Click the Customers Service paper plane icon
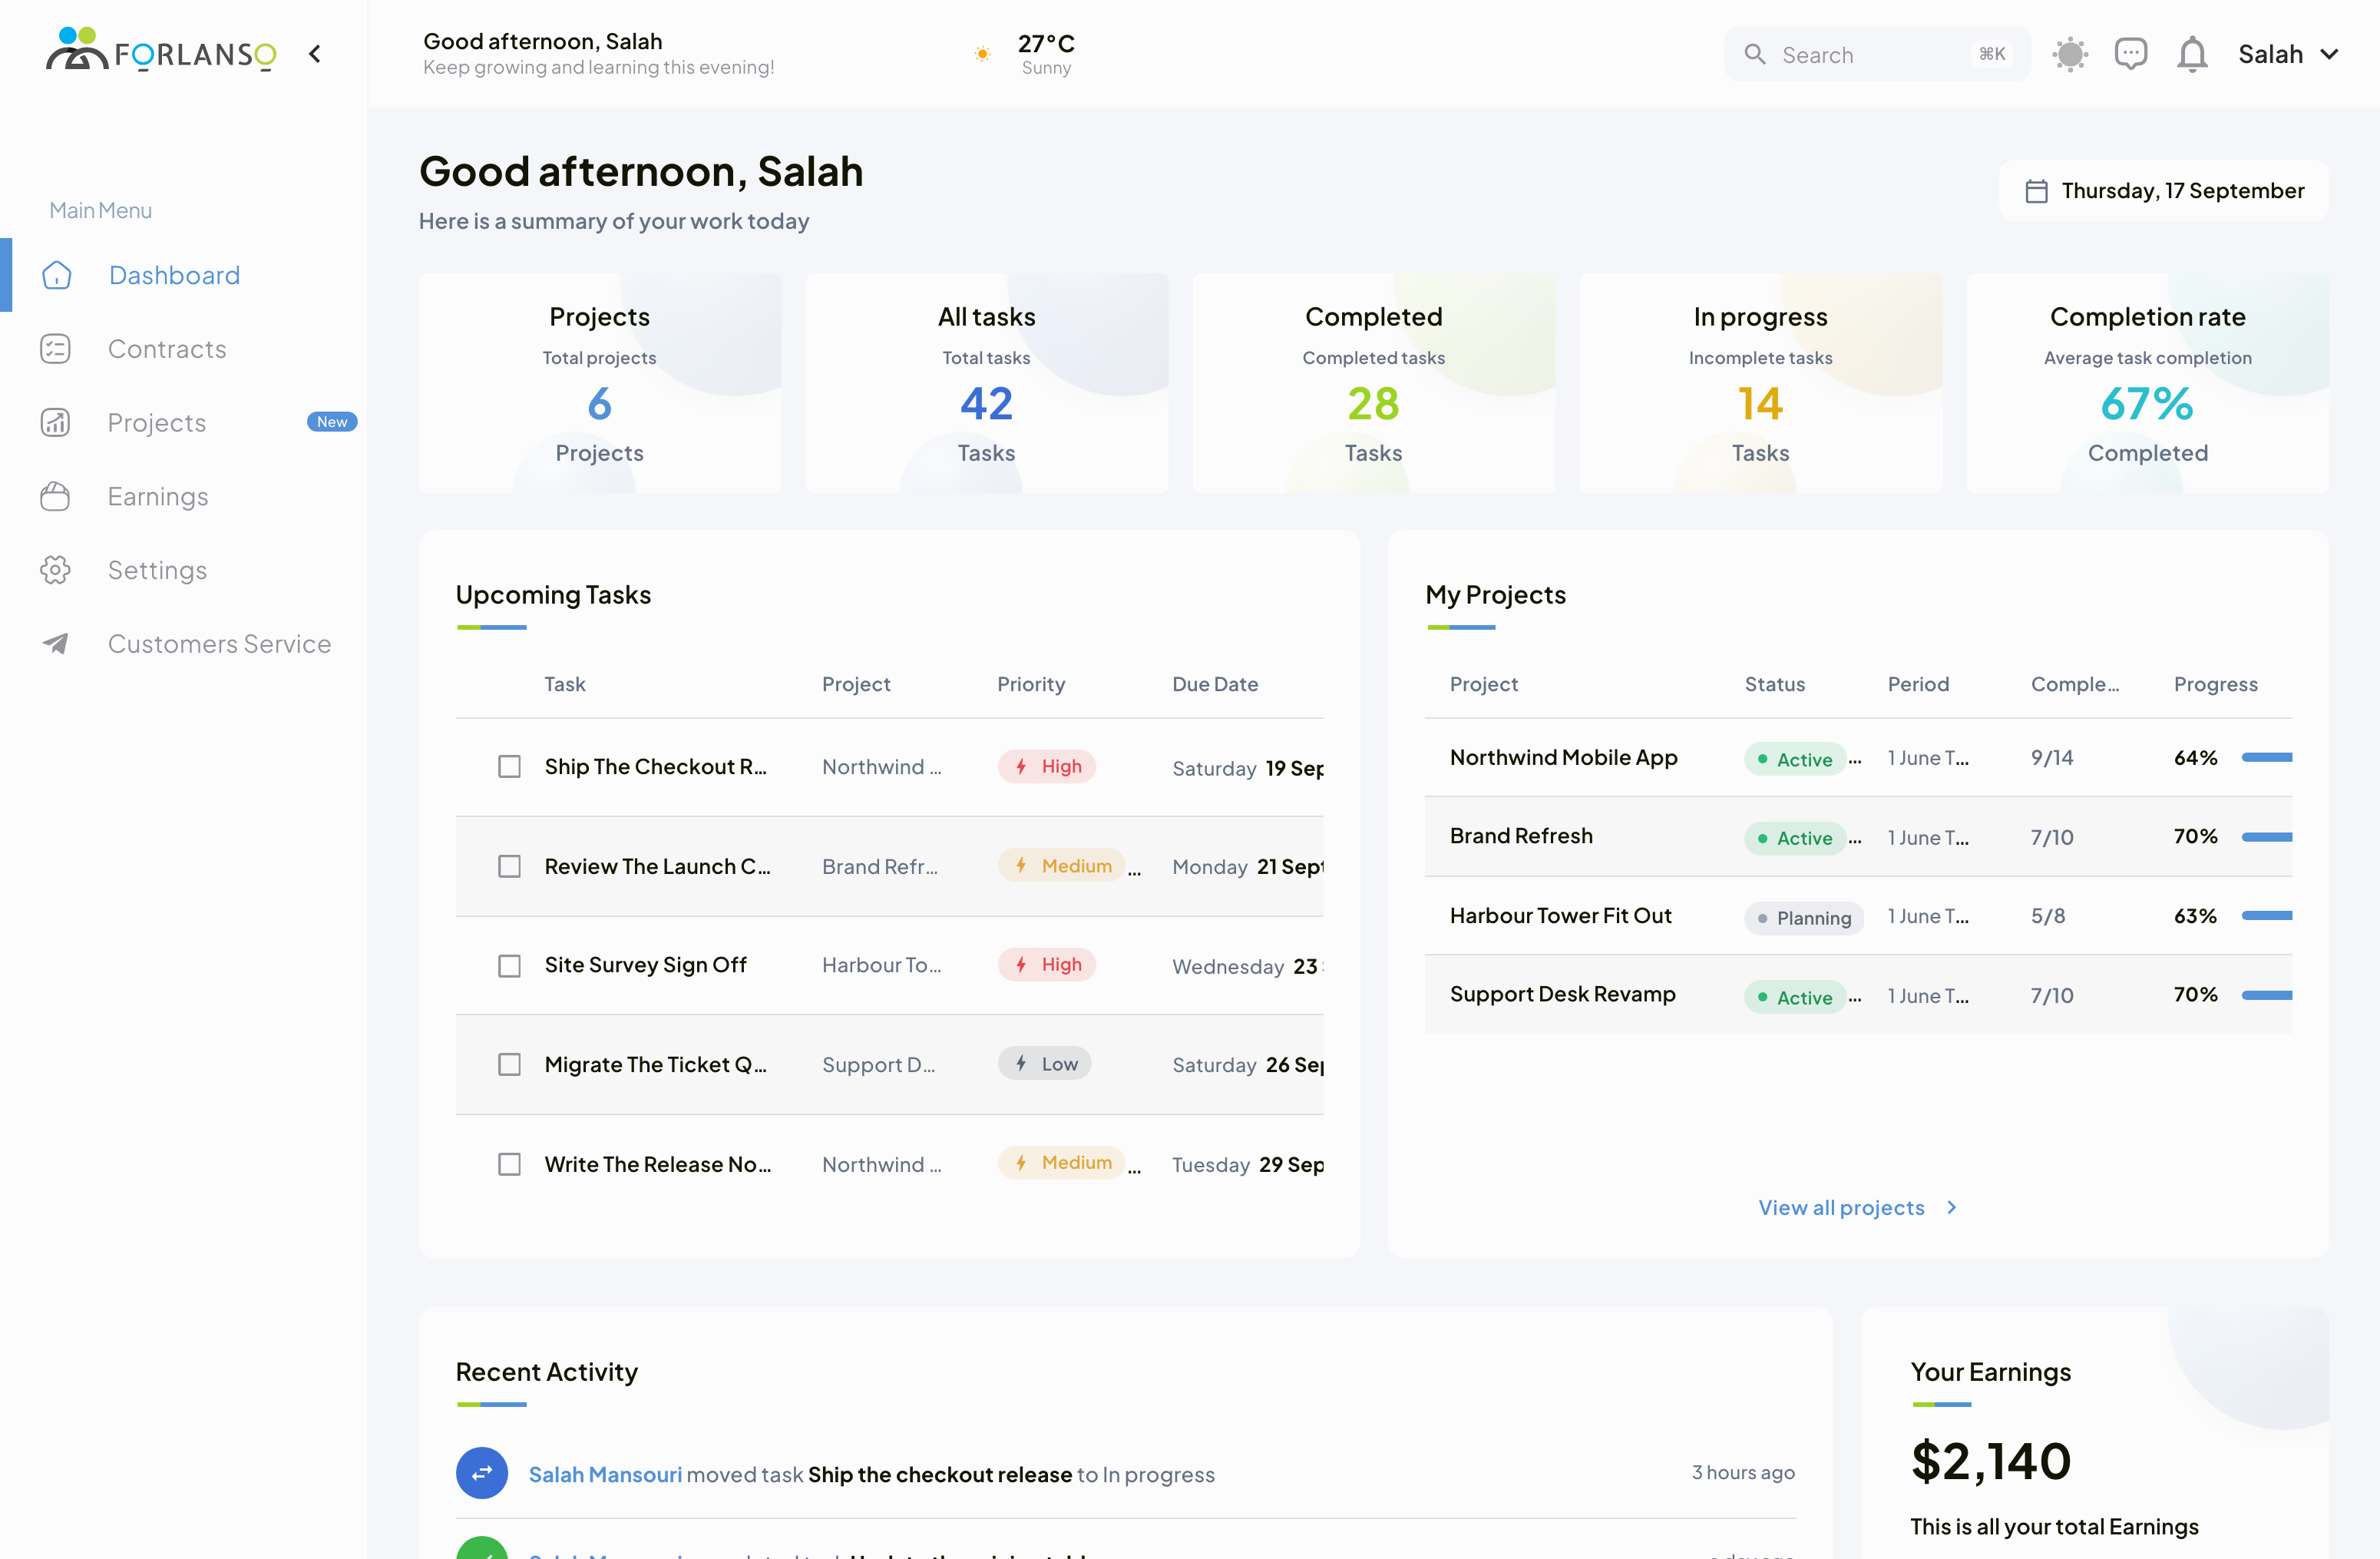 pyautogui.click(x=55, y=643)
